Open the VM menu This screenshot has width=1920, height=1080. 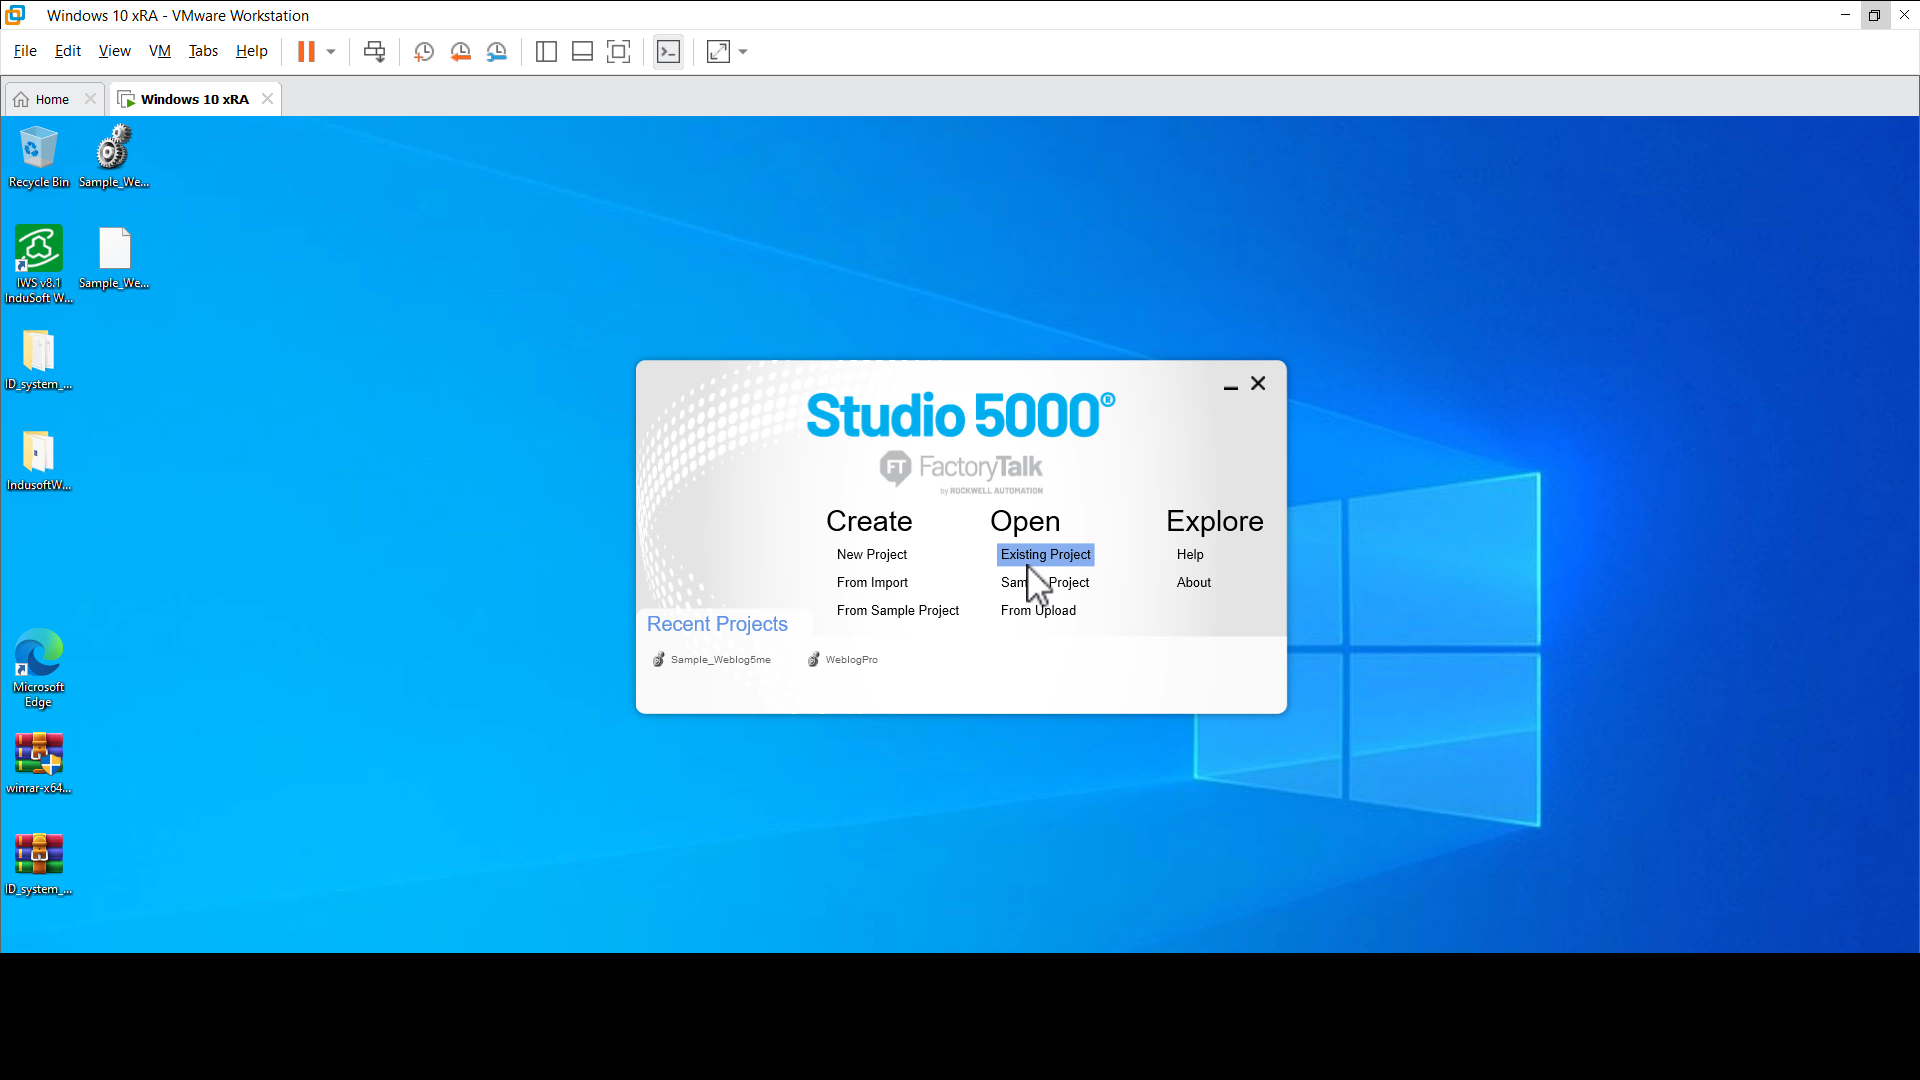tap(159, 51)
